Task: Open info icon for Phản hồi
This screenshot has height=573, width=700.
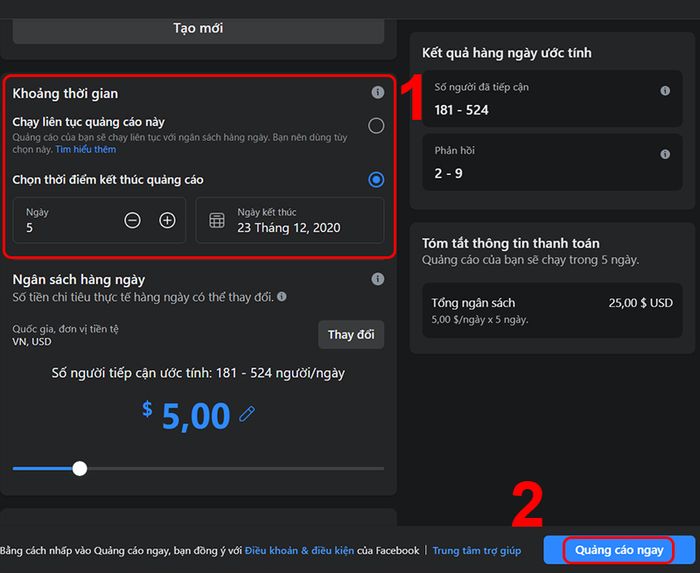Action: pyautogui.click(x=665, y=154)
